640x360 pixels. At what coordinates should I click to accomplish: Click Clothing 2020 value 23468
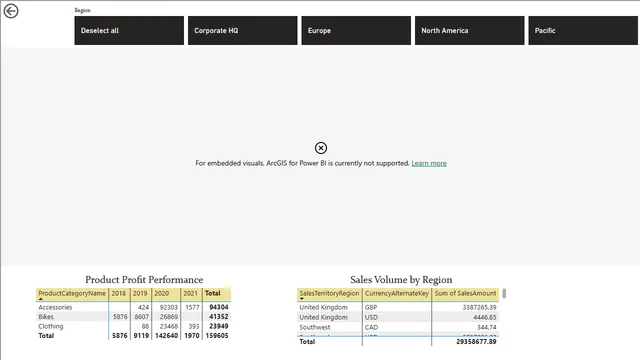tap(169, 326)
